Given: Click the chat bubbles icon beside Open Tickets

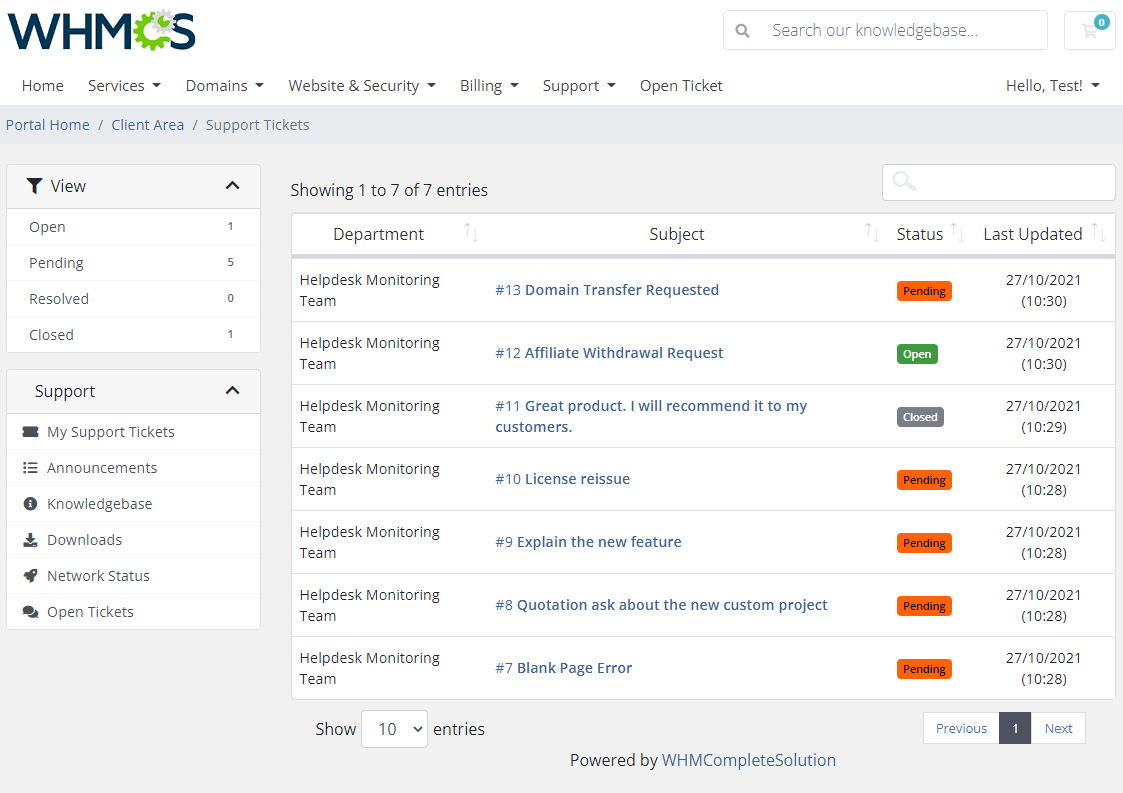Looking at the screenshot, I should pyautogui.click(x=30, y=612).
